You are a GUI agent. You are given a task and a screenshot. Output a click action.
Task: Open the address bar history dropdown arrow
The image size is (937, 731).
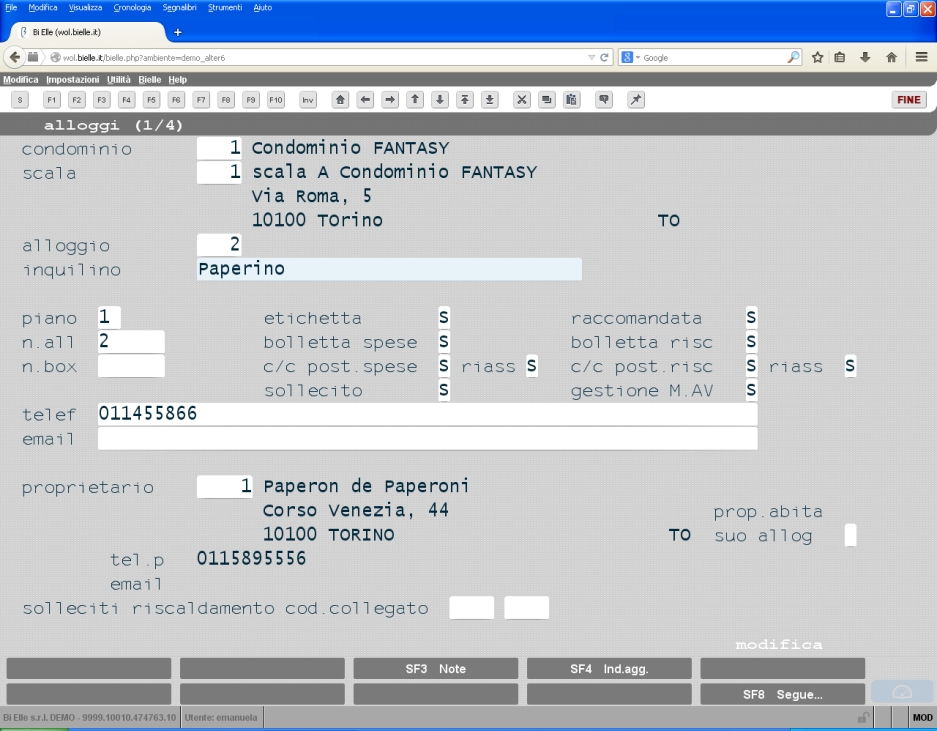[x=591, y=57]
